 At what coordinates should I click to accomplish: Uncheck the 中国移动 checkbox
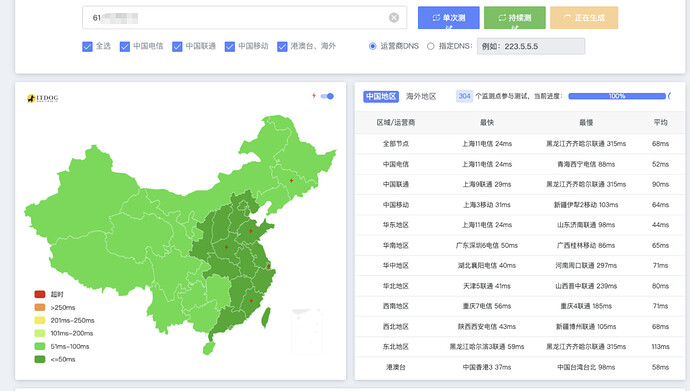[230, 46]
